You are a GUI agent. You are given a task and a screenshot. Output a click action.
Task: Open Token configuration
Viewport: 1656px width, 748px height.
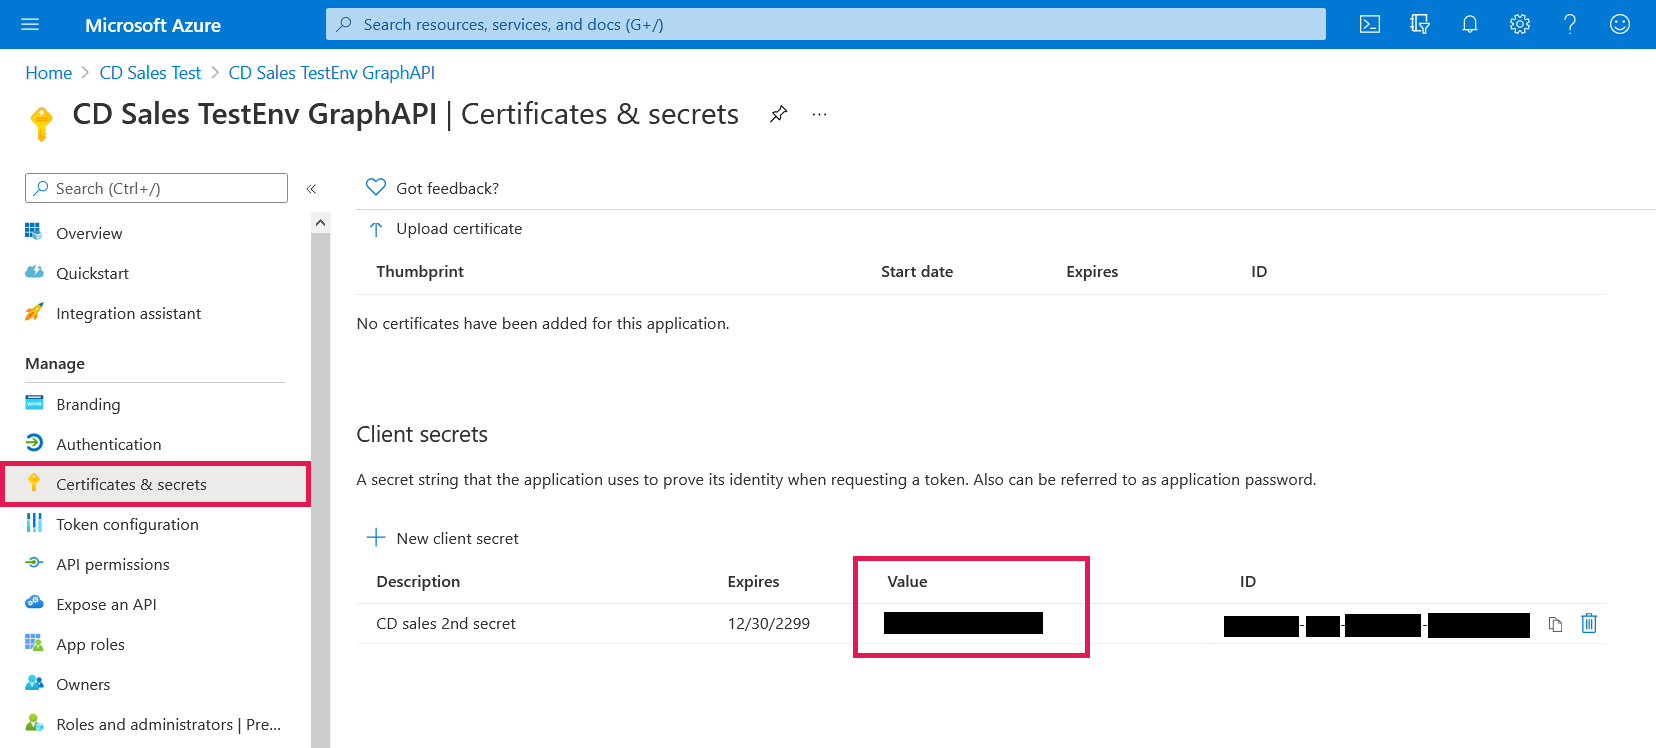coord(127,524)
